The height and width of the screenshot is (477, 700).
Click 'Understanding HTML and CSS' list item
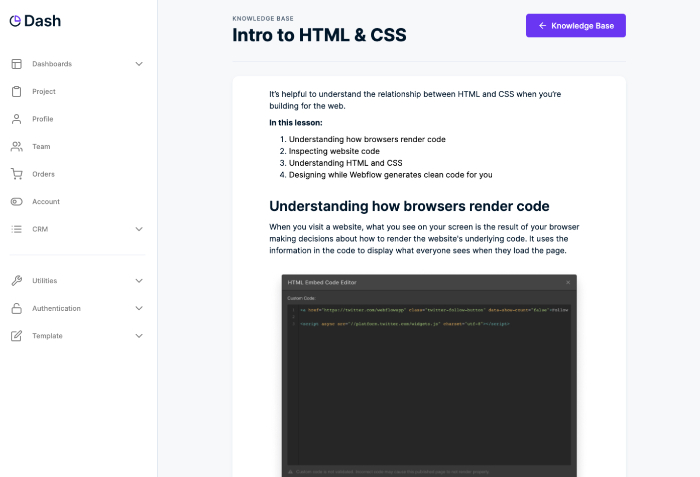pos(346,163)
